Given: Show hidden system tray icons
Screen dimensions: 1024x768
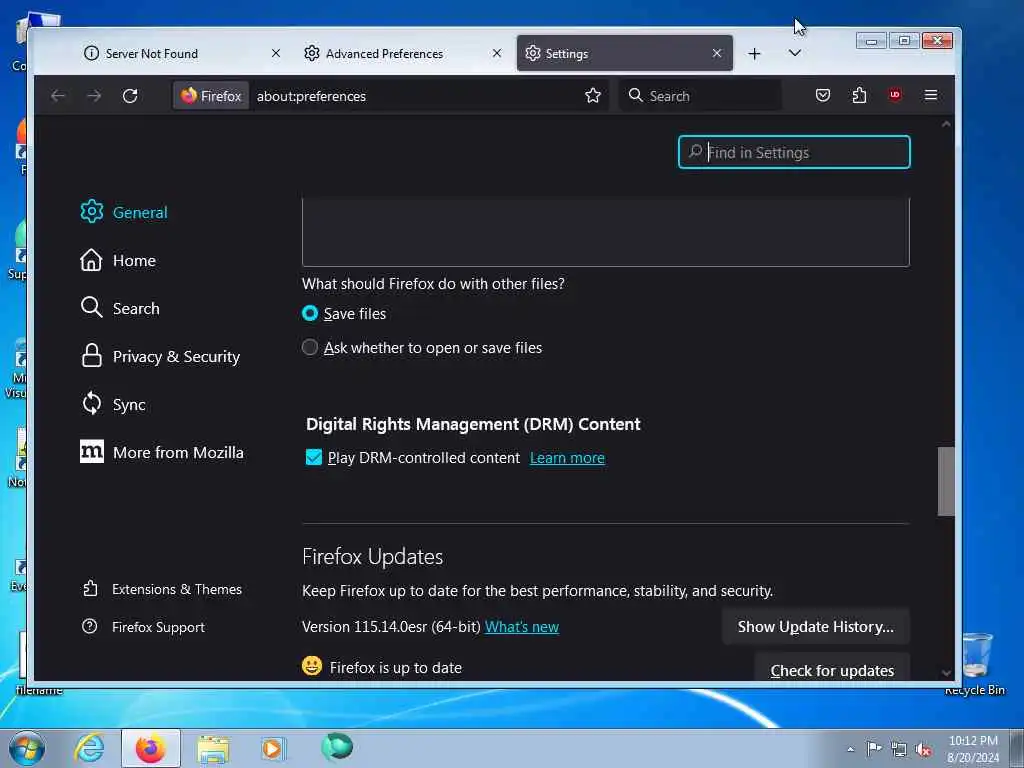Looking at the screenshot, I should 850,749.
